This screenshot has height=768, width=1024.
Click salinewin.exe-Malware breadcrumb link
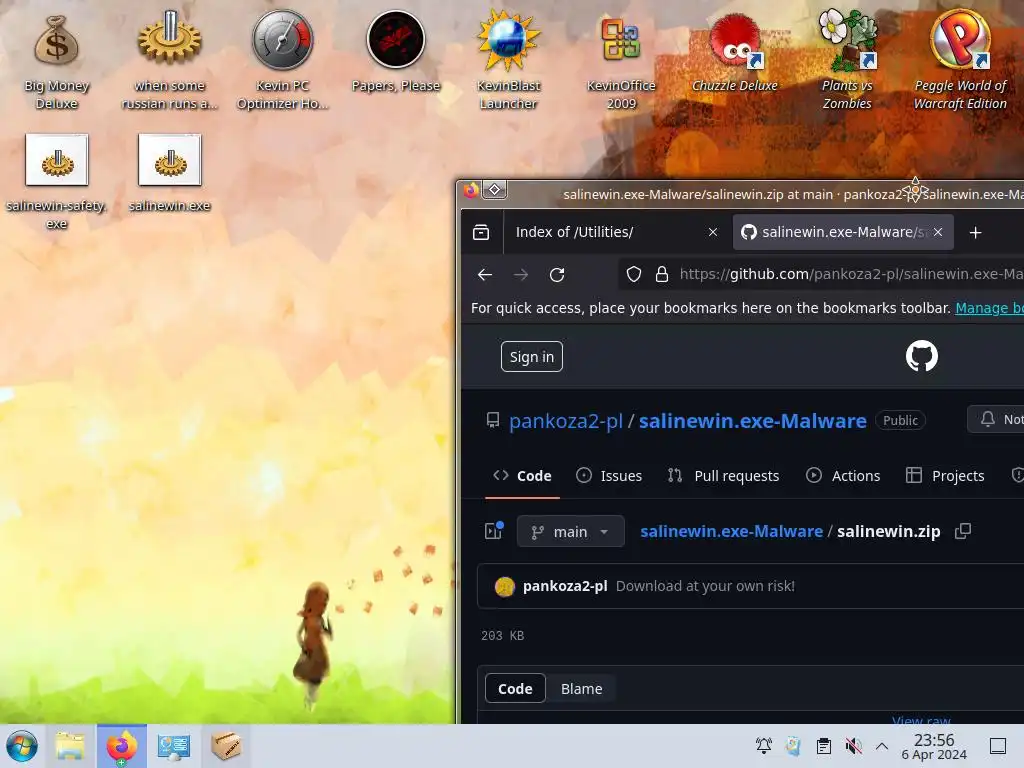731,532
